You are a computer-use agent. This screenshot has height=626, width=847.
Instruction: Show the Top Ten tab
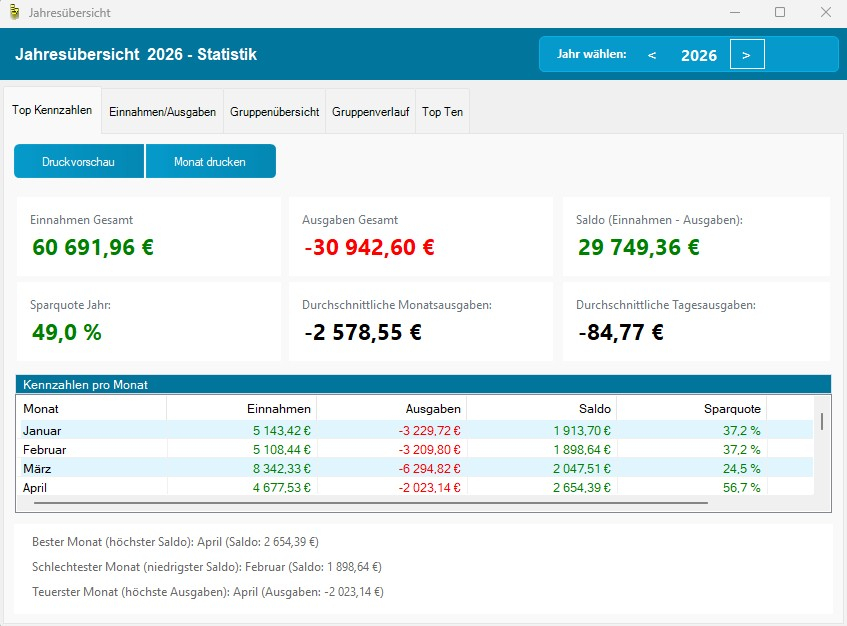click(x=442, y=112)
